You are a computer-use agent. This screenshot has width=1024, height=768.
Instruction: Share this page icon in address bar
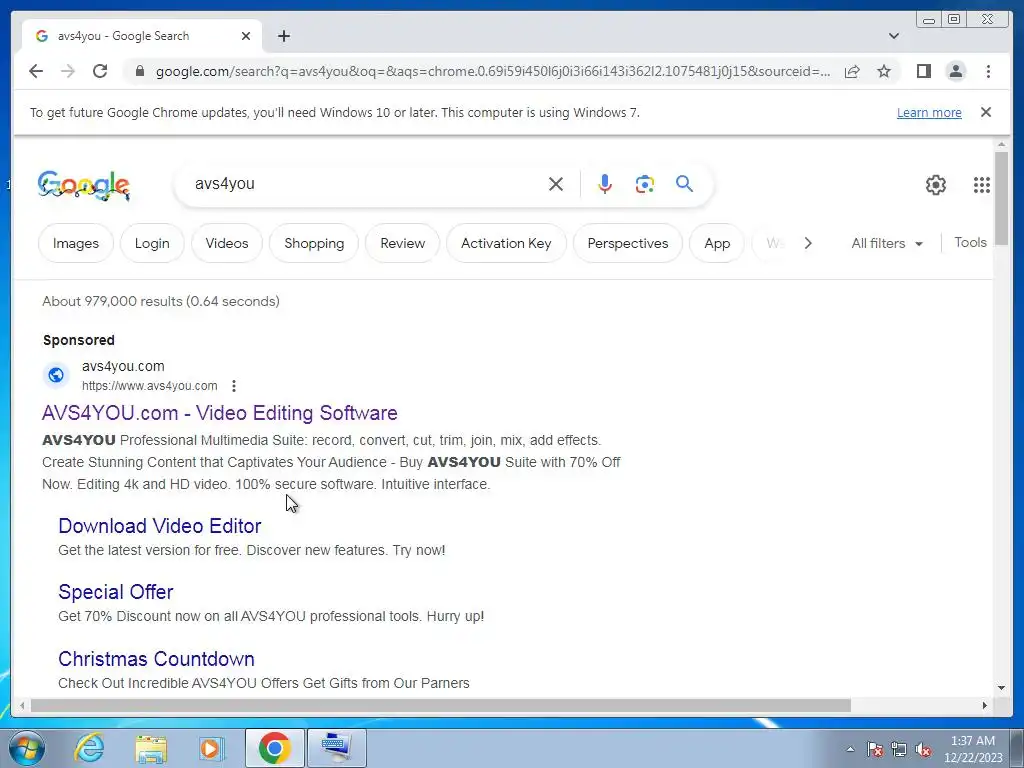(x=852, y=71)
